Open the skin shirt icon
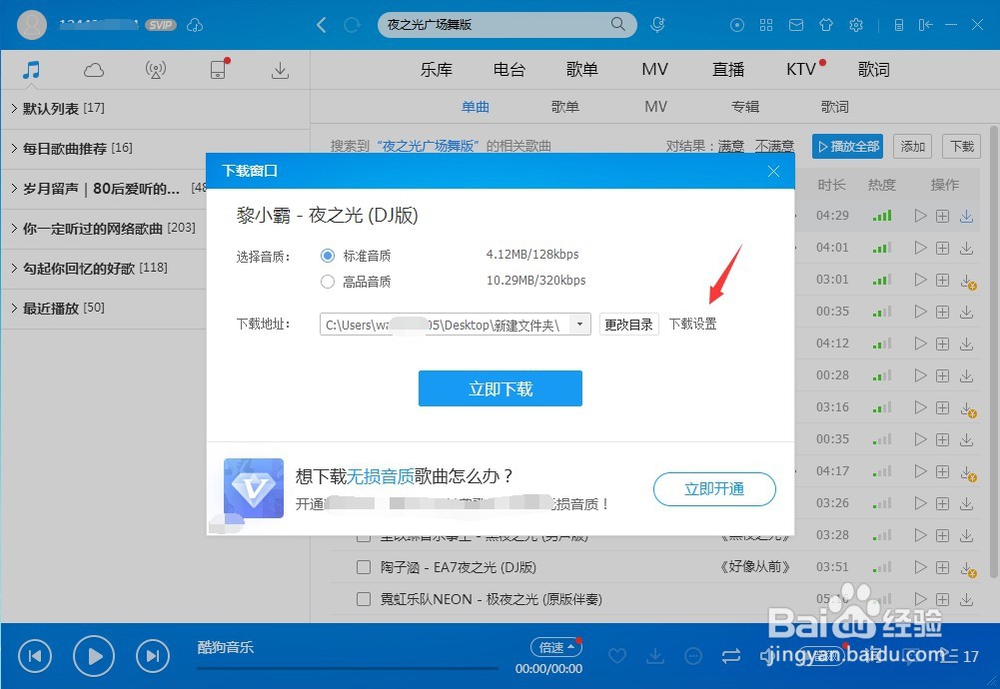Screen dimensions: 1000x689 click(826, 25)
